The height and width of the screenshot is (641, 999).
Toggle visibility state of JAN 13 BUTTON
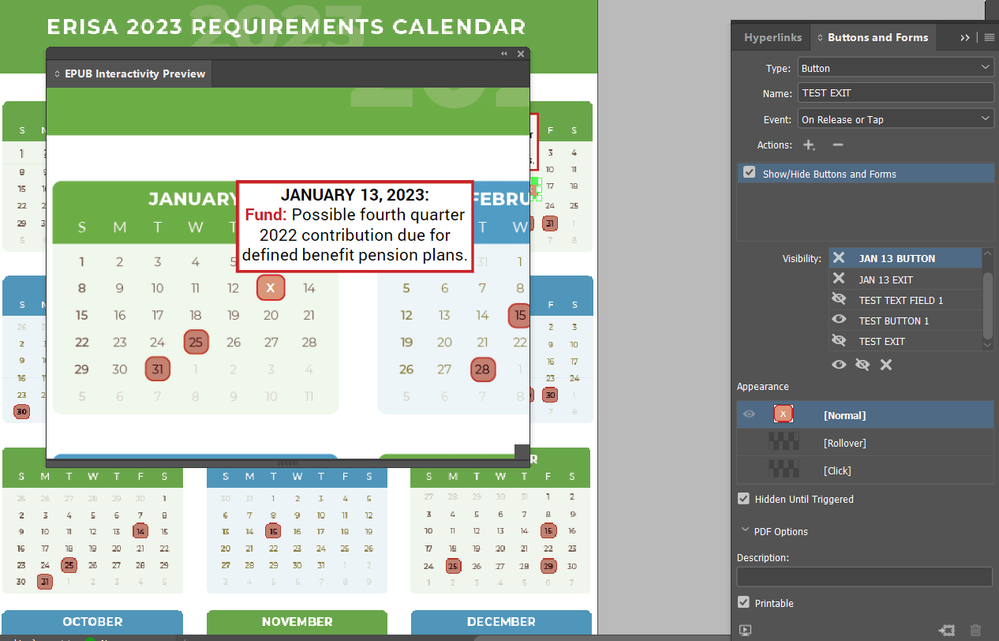(838, 258)
